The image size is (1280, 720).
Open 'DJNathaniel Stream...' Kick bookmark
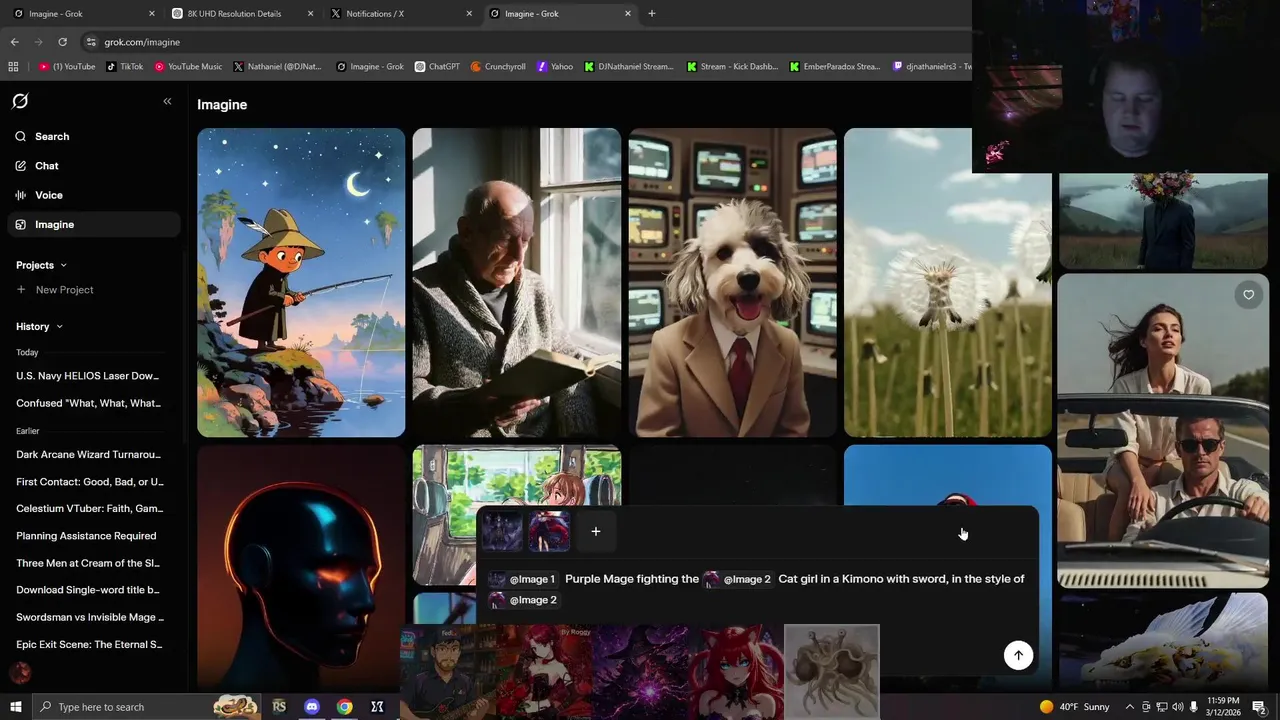tap(629, 67)
